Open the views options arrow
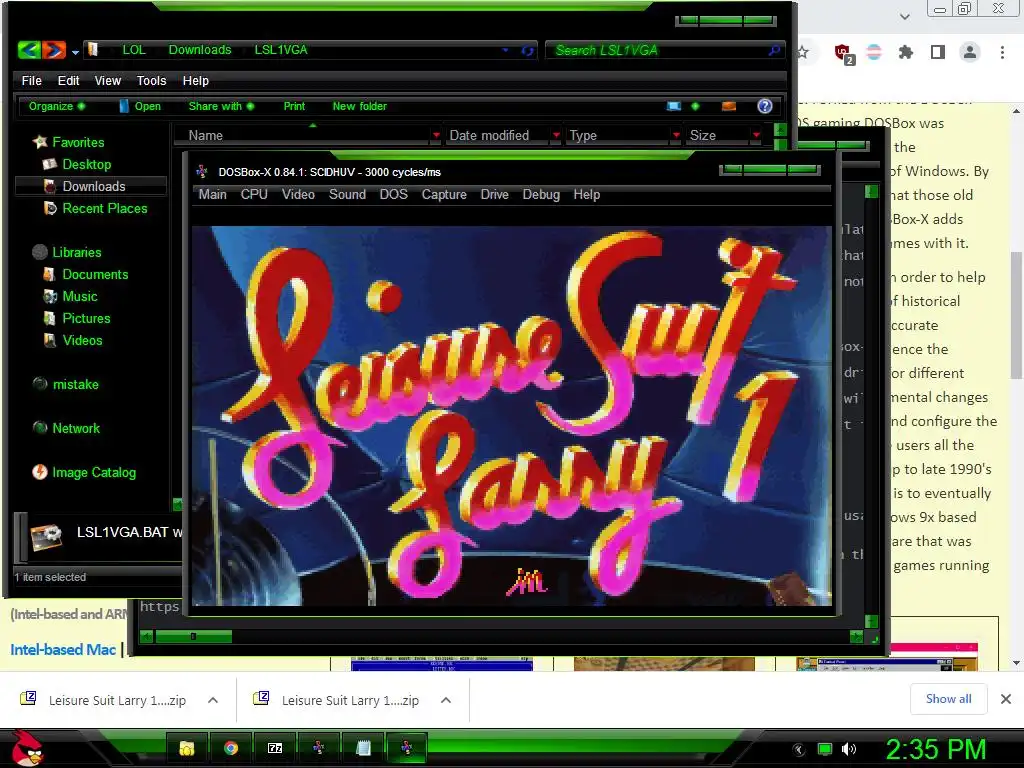The height and width of the screenshot is (768, 1024). [695, 106]
